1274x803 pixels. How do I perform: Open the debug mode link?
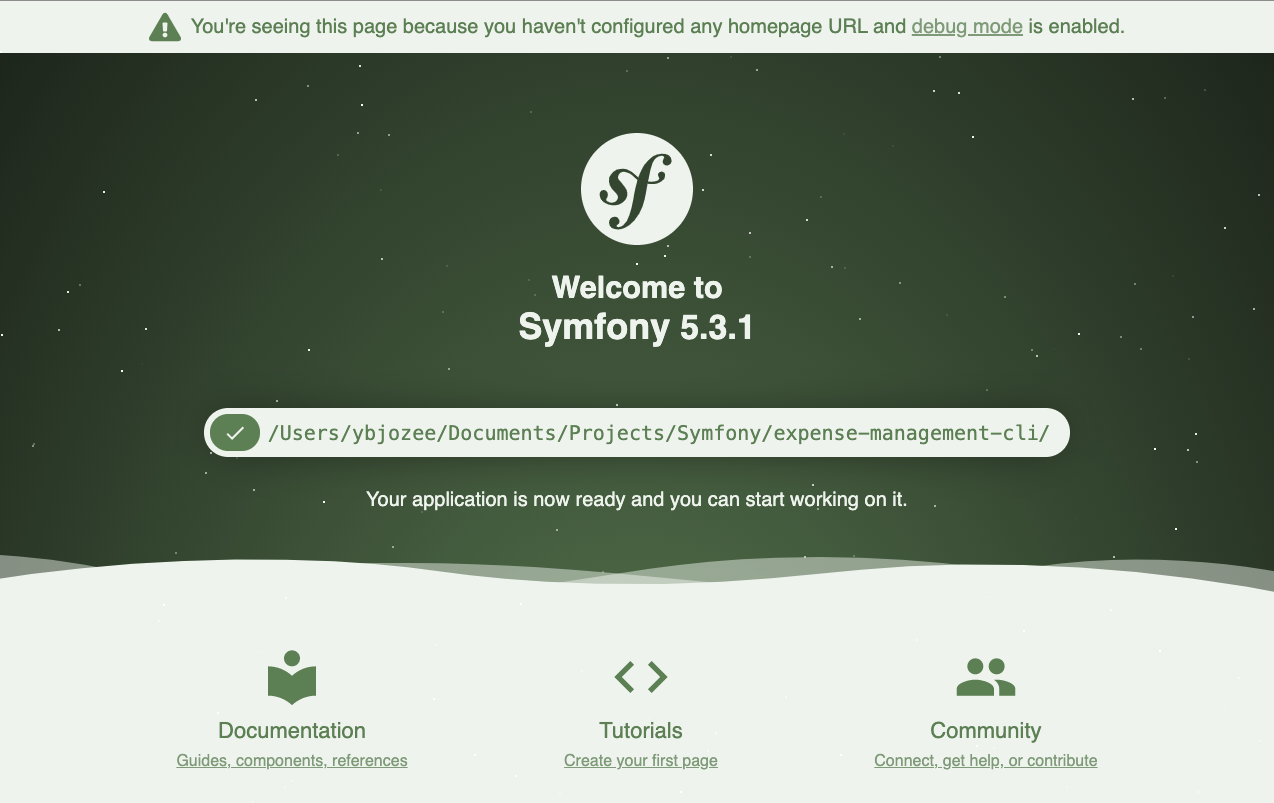(967, 27)
